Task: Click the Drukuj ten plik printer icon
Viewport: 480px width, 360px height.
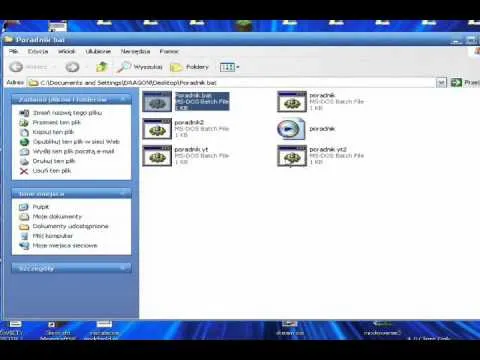Action: pyautogui.click(x=24, y=161)
